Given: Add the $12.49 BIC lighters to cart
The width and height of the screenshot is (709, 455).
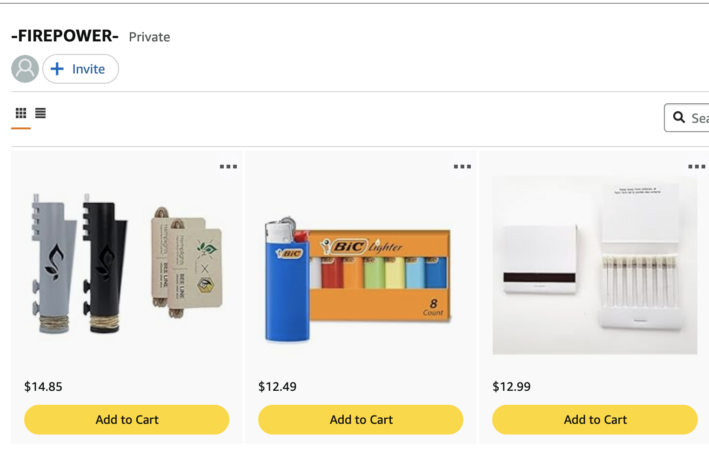Looking at the screenshot, I should pyautogui.click(x=361, y=420).
